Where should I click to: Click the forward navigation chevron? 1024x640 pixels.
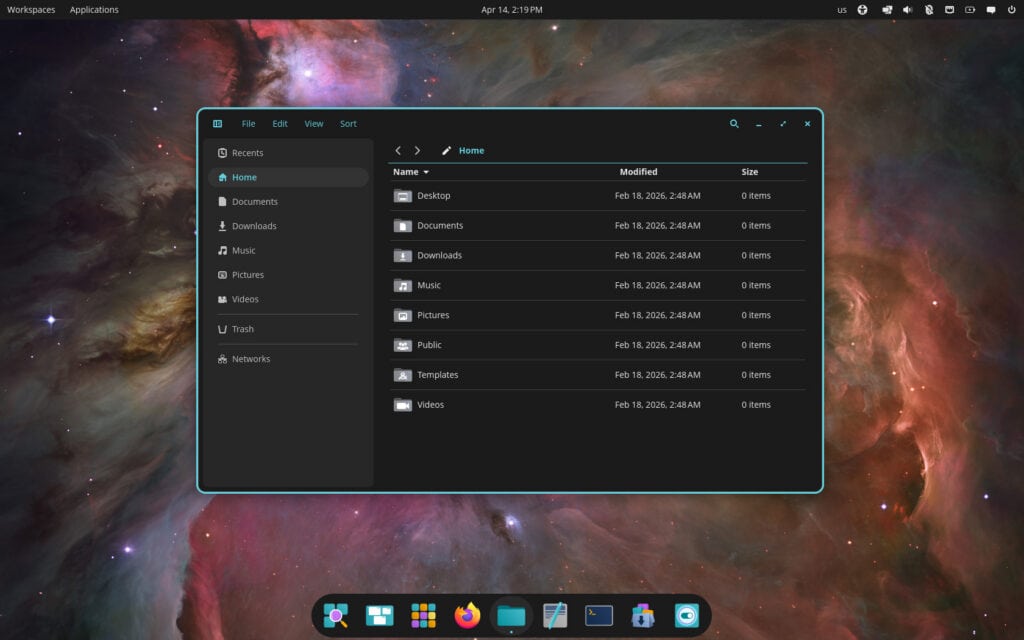pos(417,150)
